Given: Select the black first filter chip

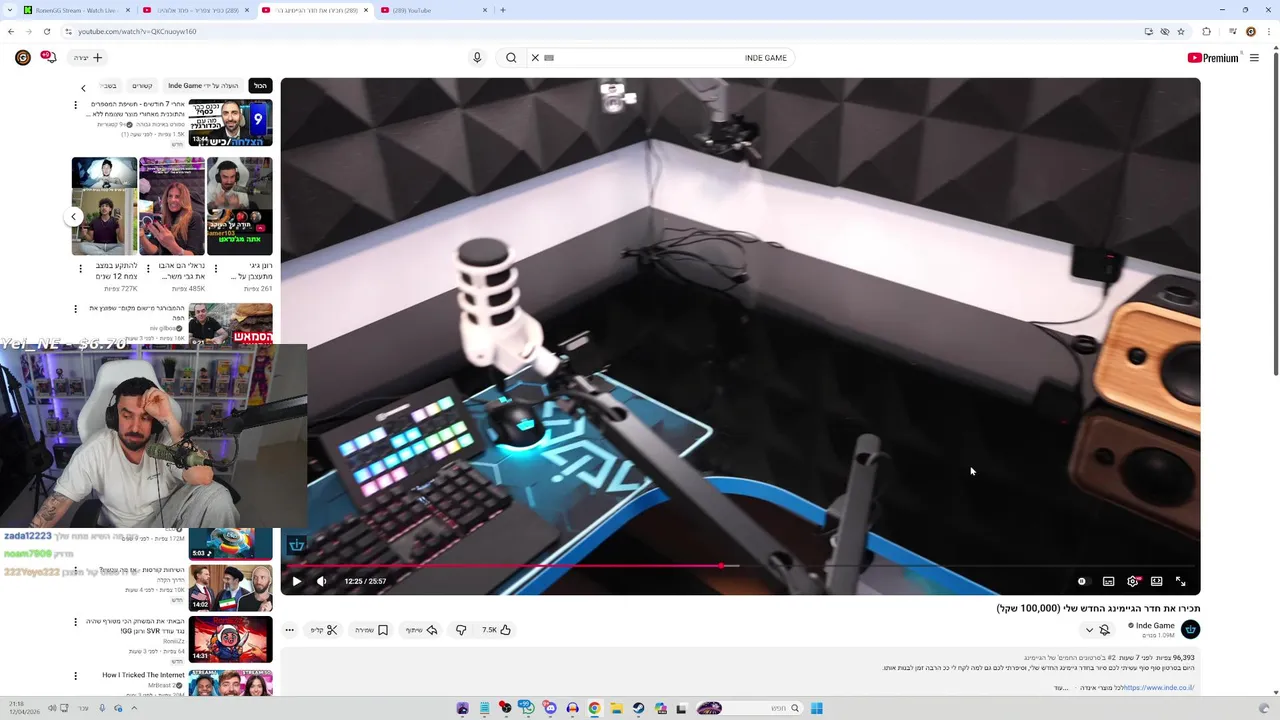Looking at the screenshot, I should [260, 86].
